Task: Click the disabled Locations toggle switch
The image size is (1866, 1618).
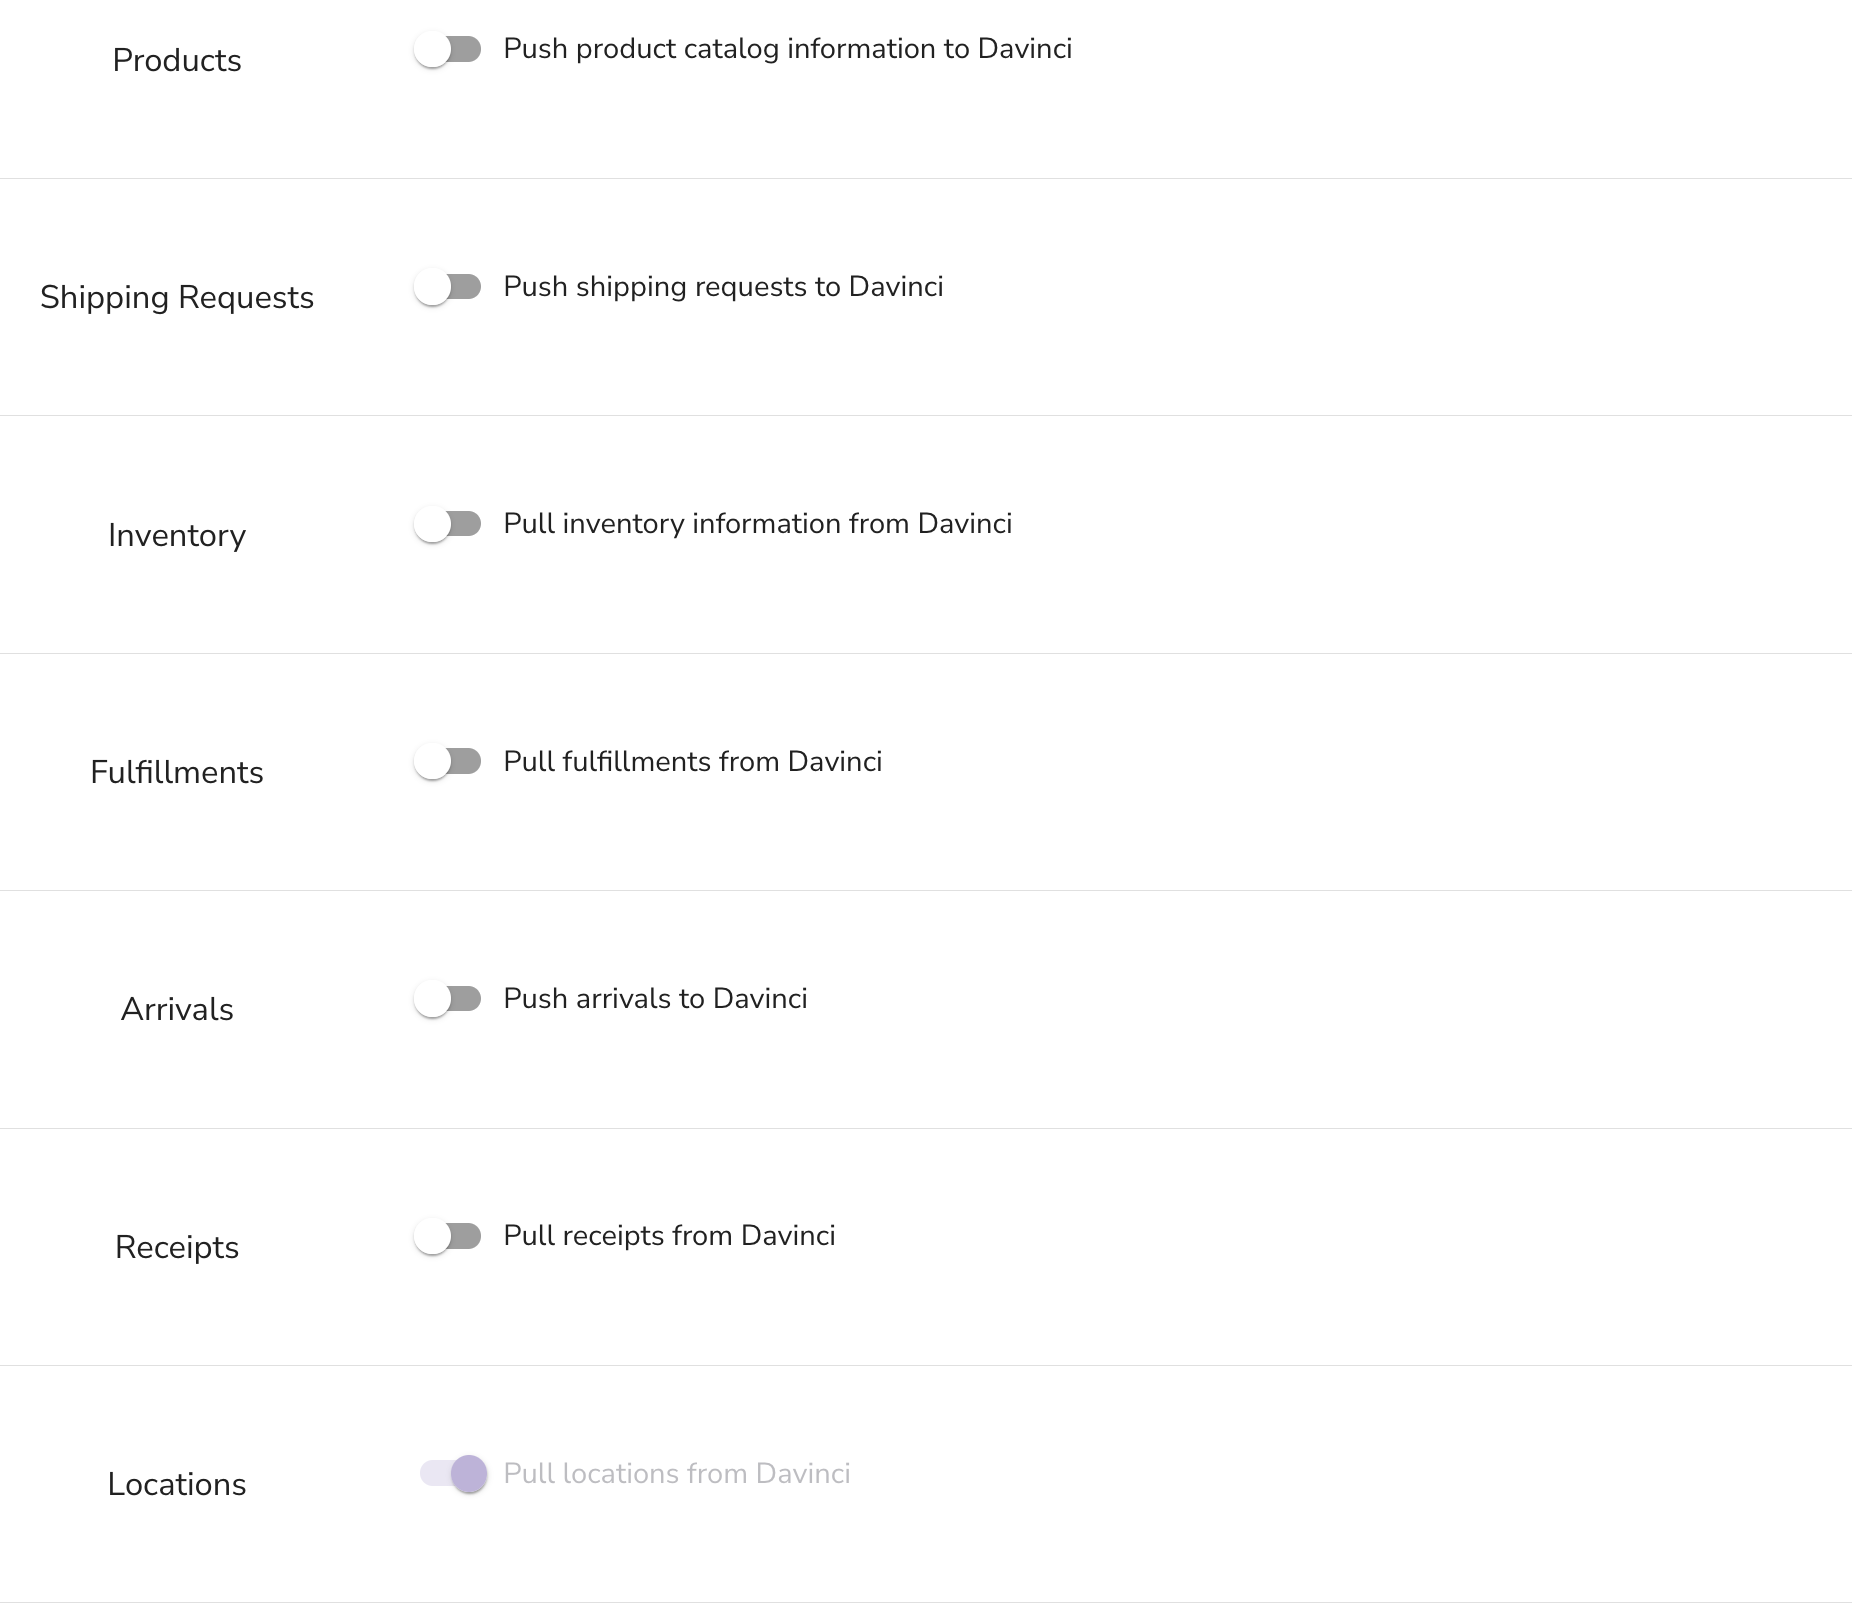Action: (454, 1474)
